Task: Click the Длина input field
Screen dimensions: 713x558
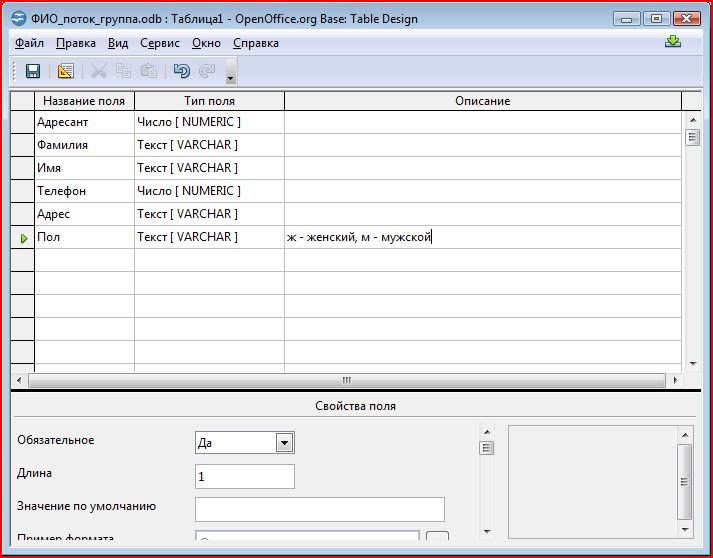Action: pos(245,477)
